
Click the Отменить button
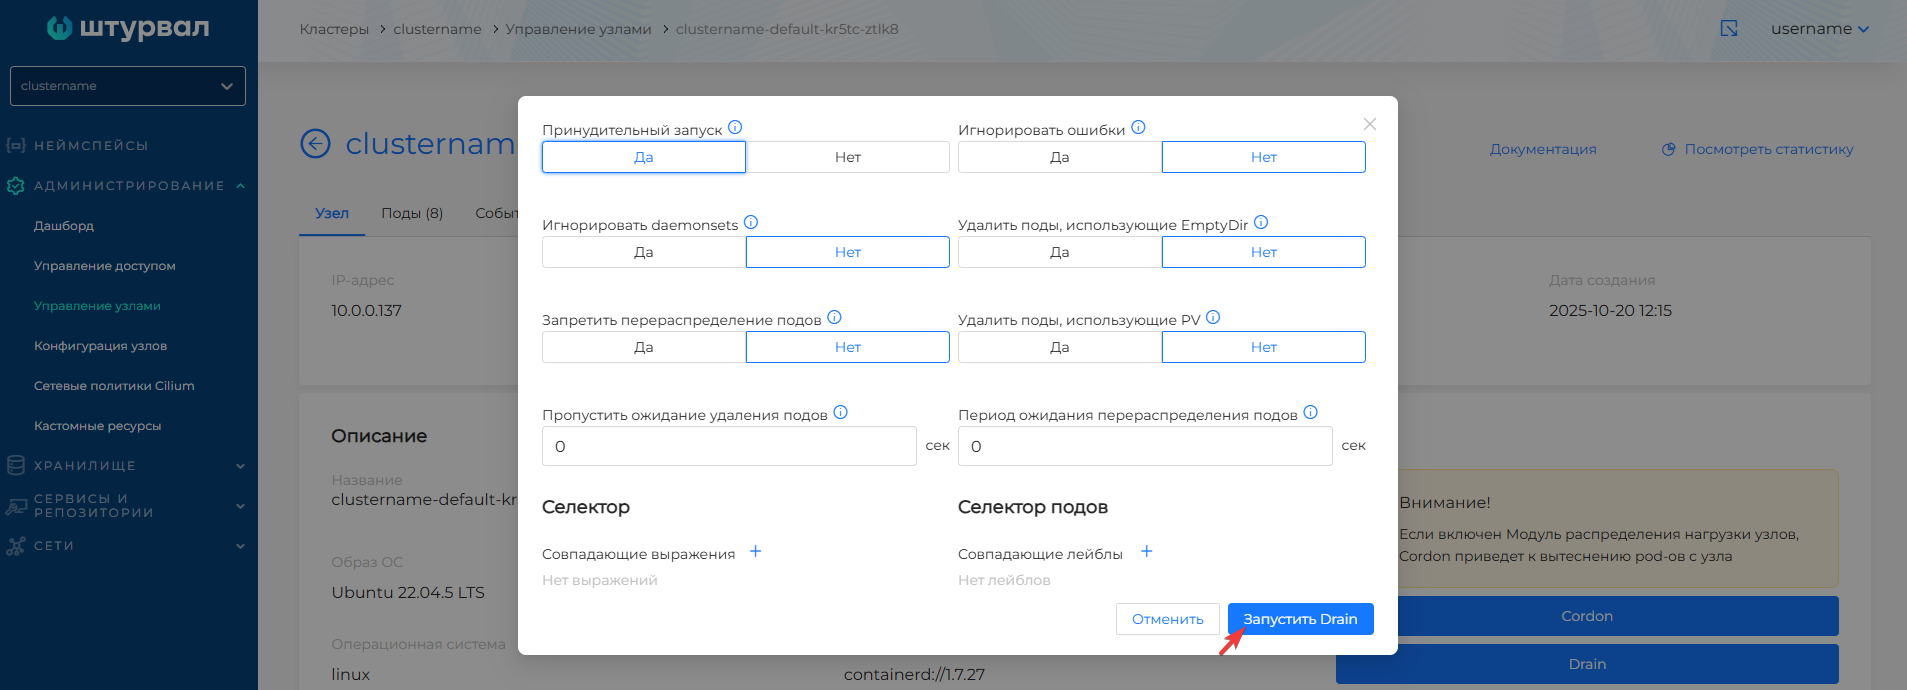pos(1167,619)
